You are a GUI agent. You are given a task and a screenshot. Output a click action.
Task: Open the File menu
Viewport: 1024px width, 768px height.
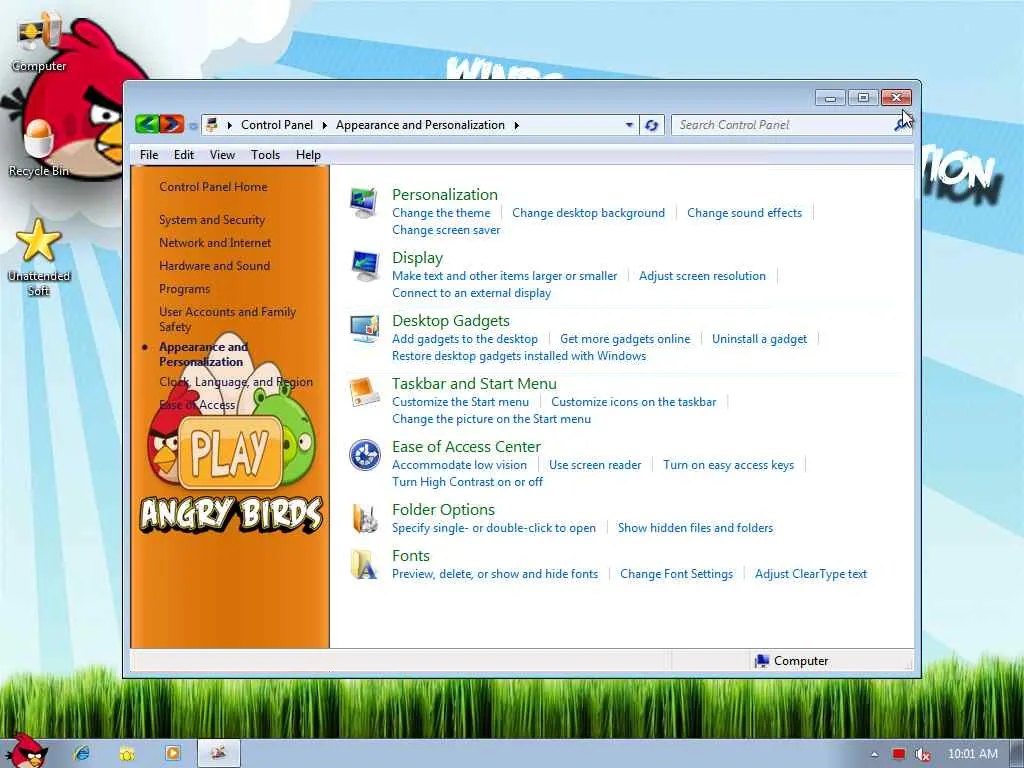coord(149,155)
